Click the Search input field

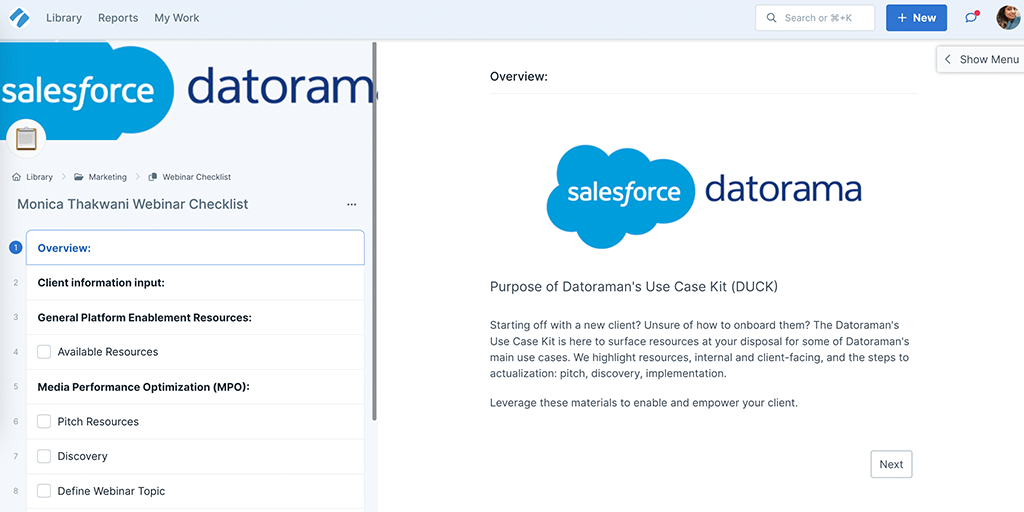(x=815, y=18)
